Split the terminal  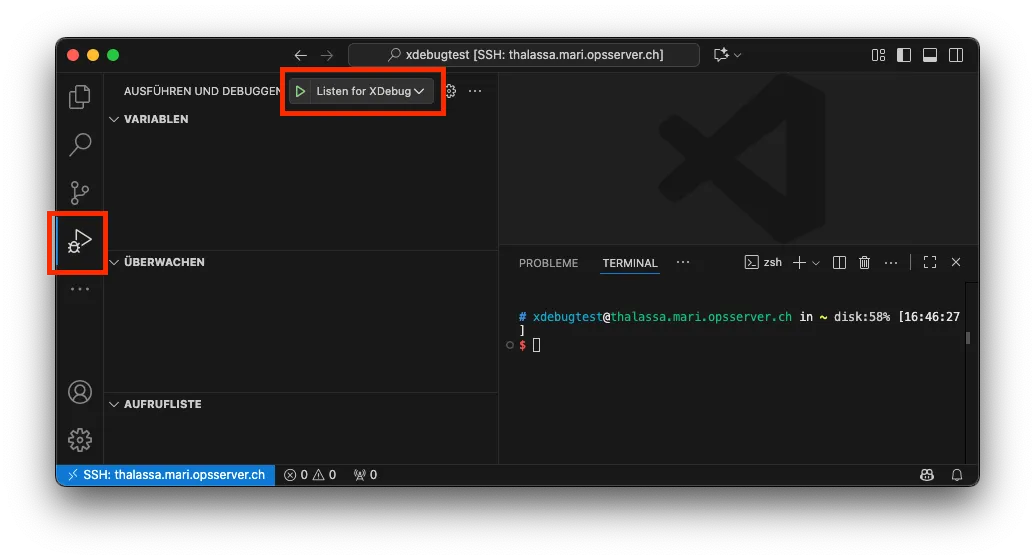[x=840, y=263]
